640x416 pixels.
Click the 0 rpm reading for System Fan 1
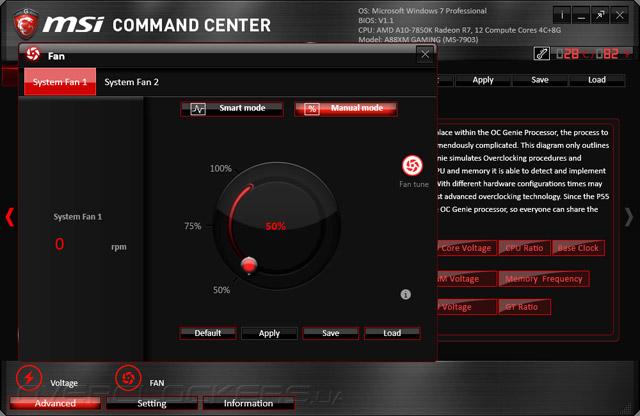(60, 244)
